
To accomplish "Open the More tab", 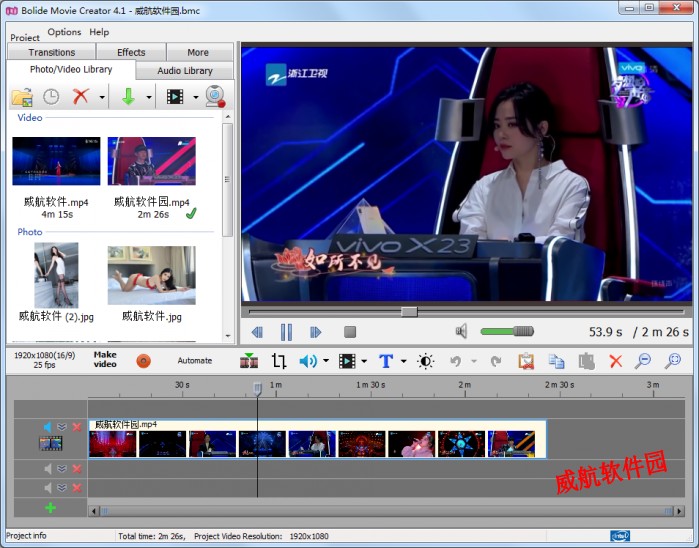I will [198, 52].
